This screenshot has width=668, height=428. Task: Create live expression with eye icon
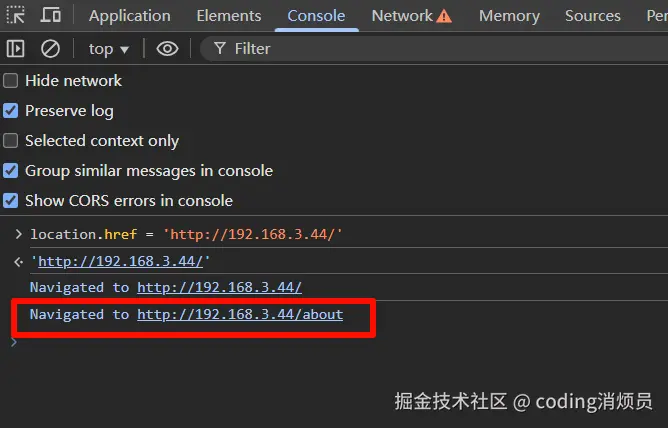pyautogui.click(x=167, y=48)
